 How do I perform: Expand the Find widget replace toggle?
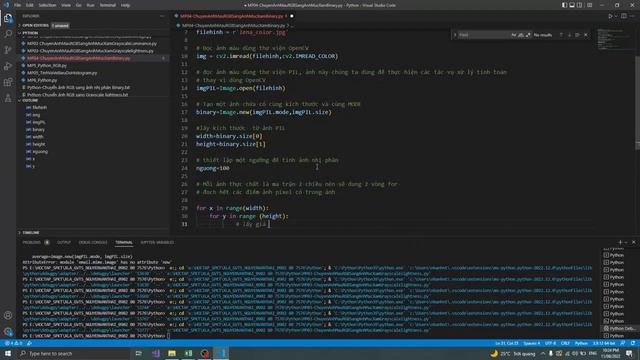click(455, 35)
